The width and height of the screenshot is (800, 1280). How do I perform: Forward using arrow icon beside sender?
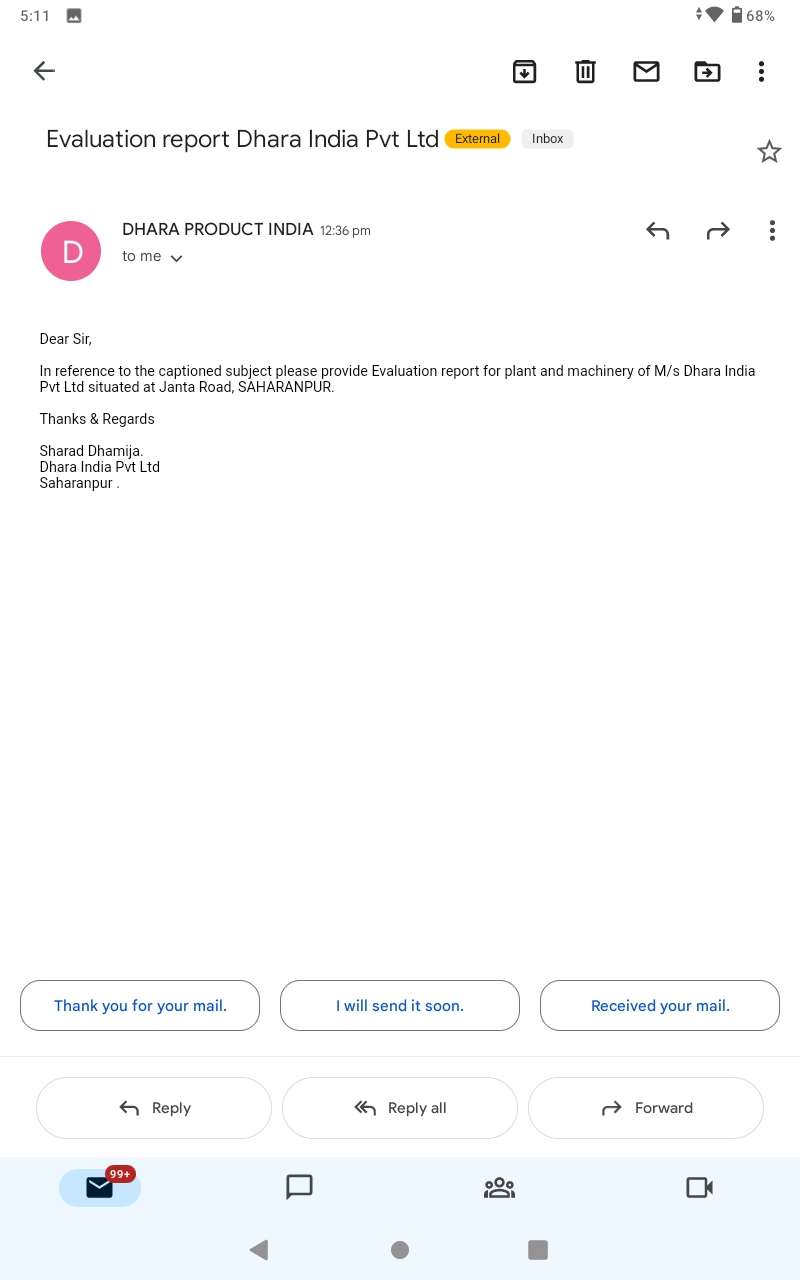[718, 231]
